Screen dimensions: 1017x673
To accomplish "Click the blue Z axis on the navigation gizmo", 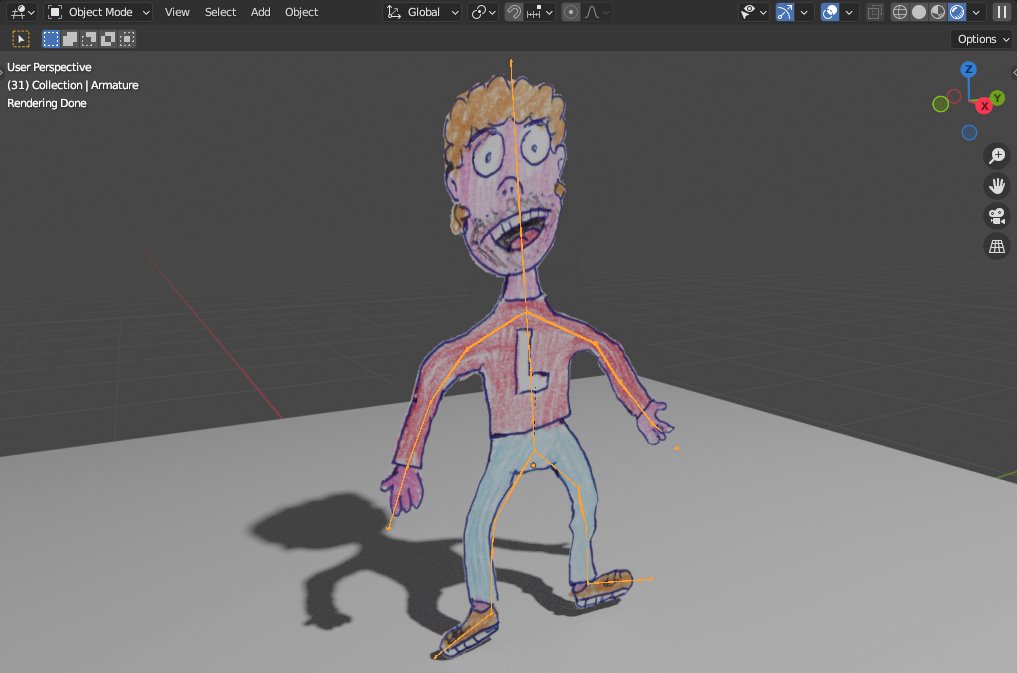I will click(968, 69).
